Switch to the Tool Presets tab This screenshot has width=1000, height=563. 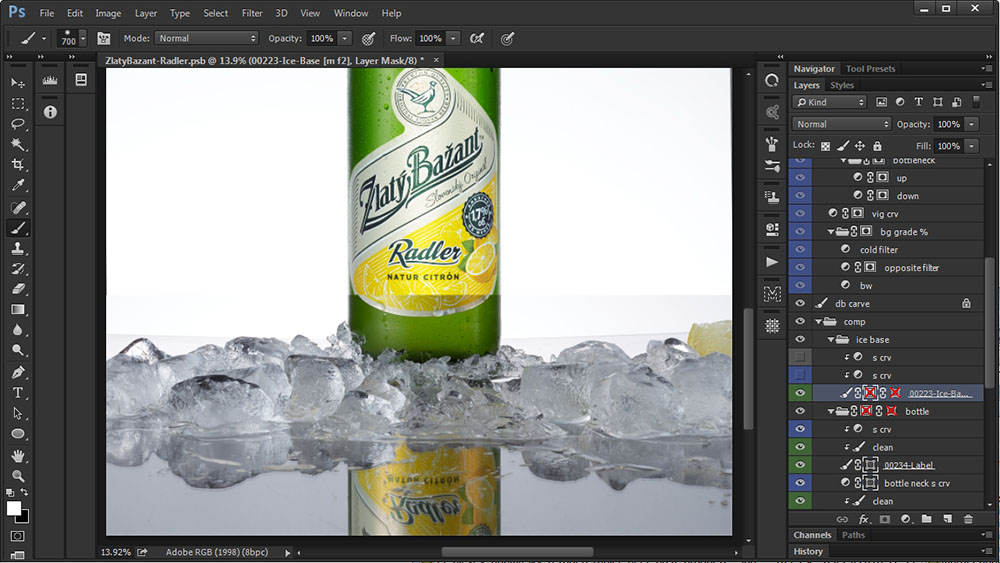pos(870,68)
